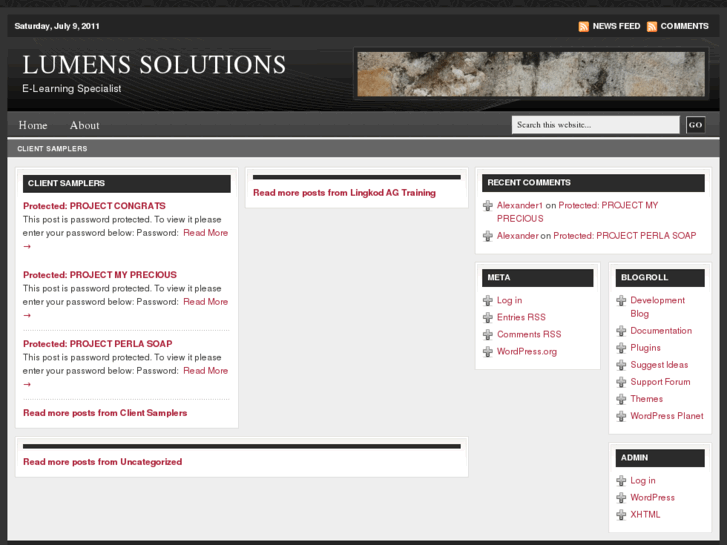727x545 pixels.
Task: Click plus icon beside Entries RSS
Action: [x=488, y=318]
